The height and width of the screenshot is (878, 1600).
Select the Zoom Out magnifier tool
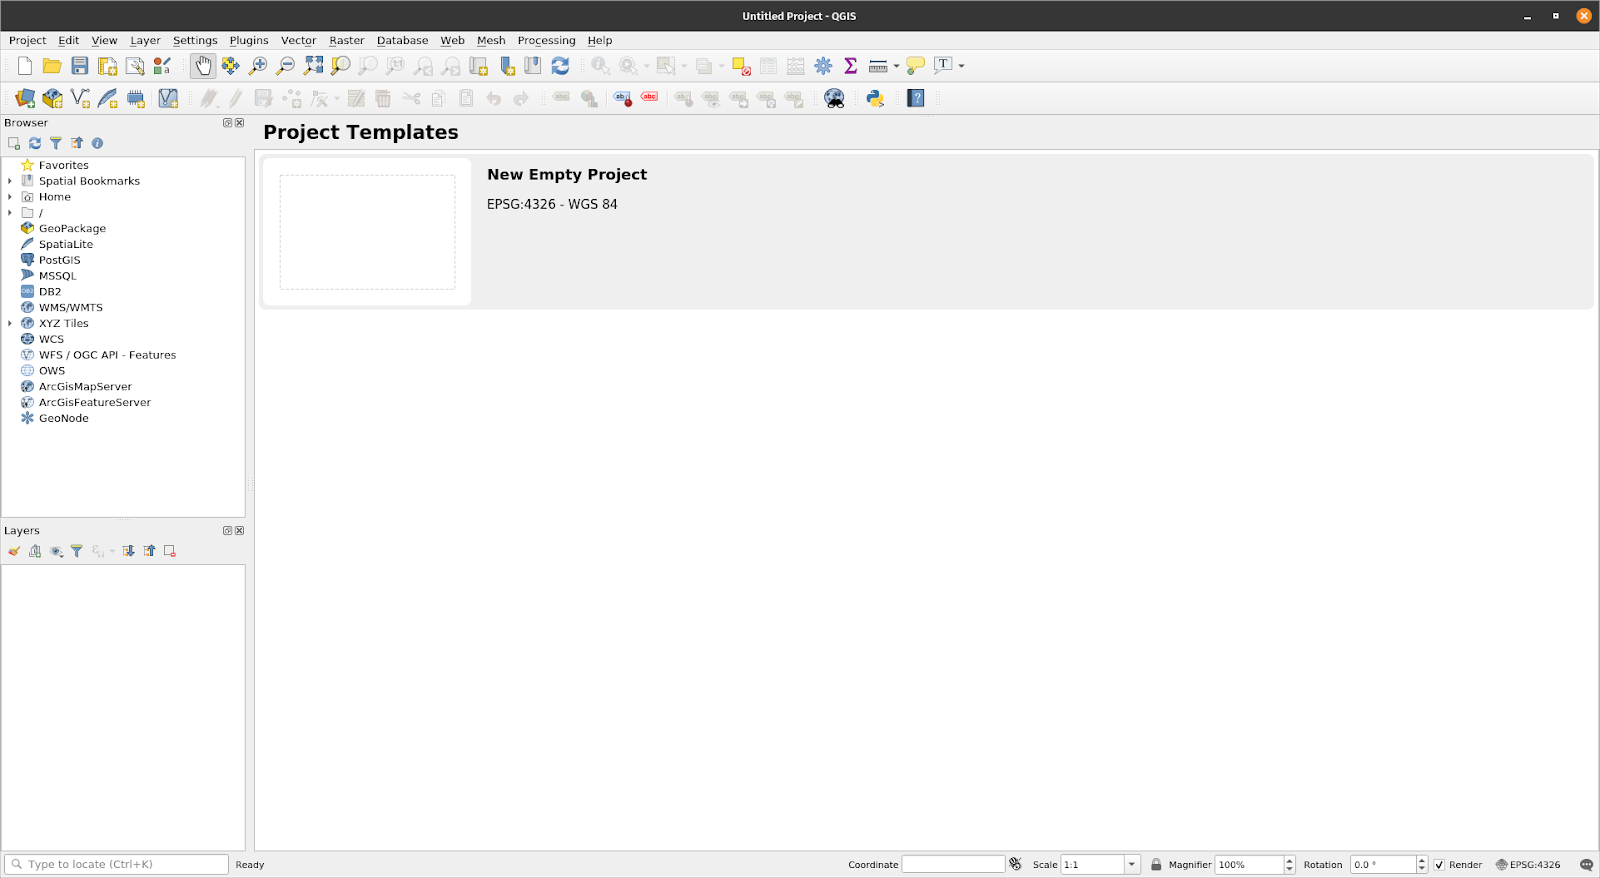click(285, 66)
